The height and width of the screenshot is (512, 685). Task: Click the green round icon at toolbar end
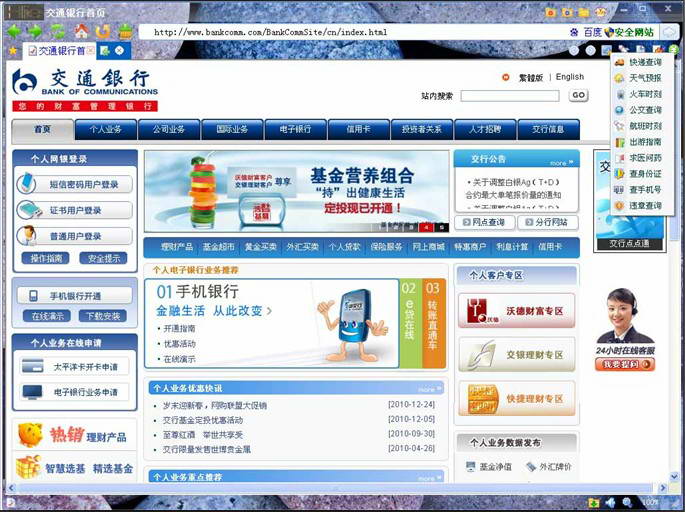[674, 50]
